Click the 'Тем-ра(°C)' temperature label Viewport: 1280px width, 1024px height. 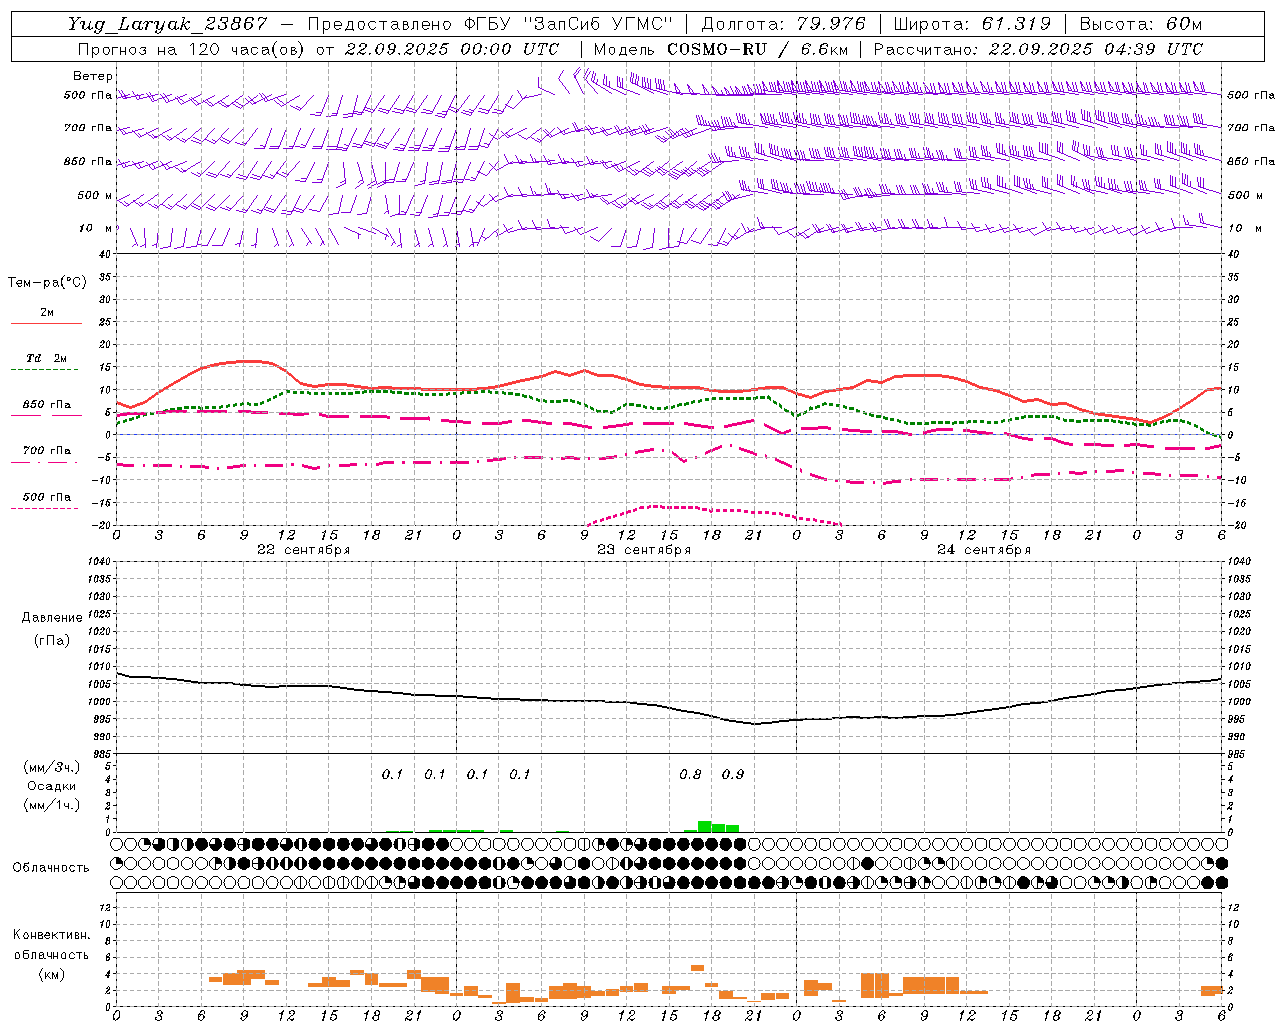pos(47,283)
